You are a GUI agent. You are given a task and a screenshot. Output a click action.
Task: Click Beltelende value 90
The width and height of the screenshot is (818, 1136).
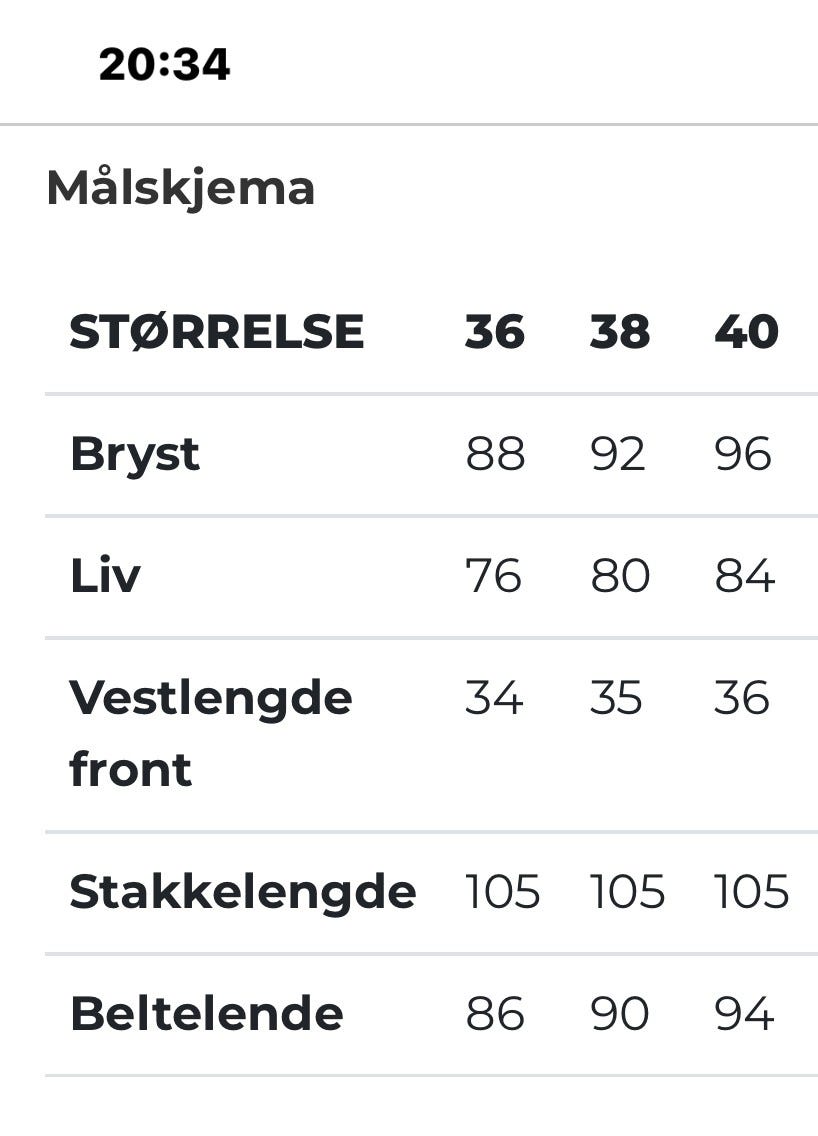click(x=619, y=1013)
